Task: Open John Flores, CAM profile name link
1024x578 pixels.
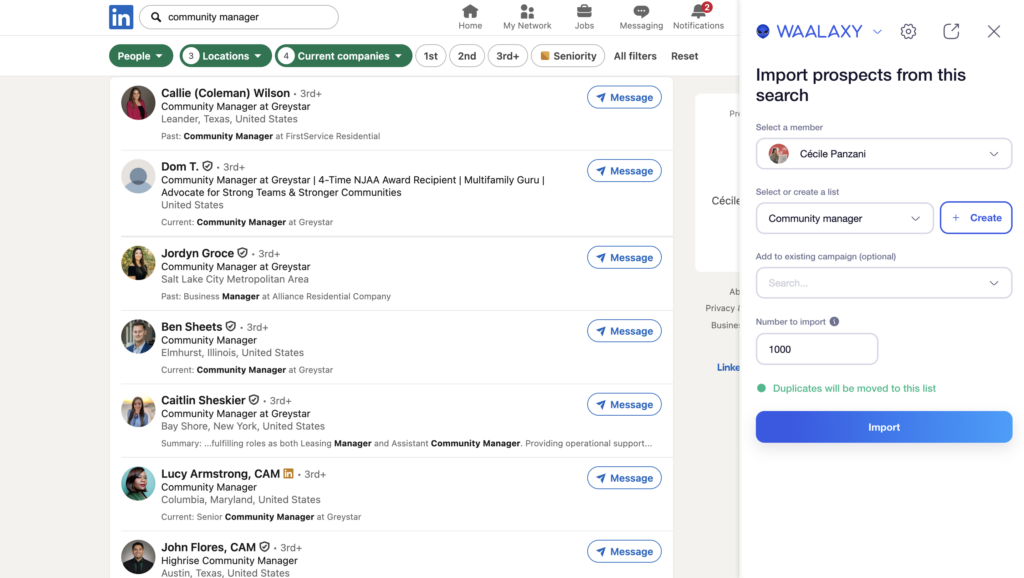Action: [x=208, y=547]
